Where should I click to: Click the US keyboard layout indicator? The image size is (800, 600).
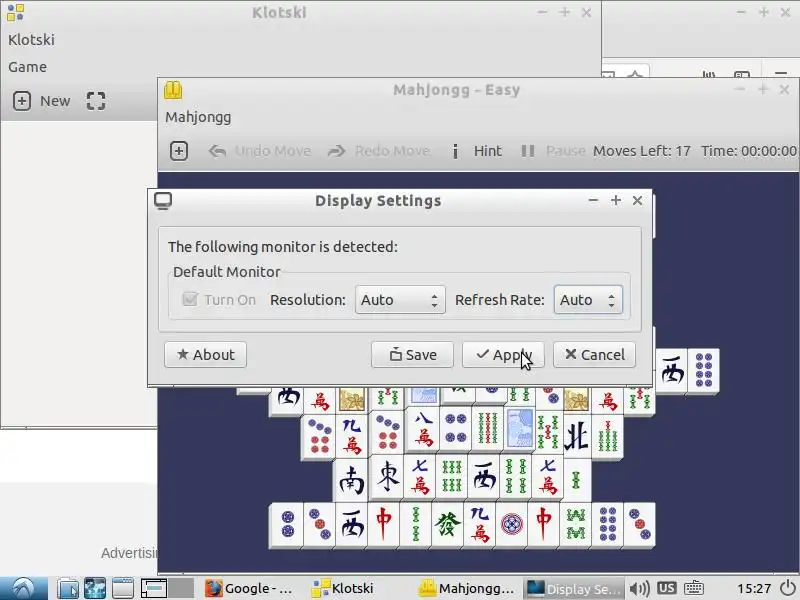[666, 588]
